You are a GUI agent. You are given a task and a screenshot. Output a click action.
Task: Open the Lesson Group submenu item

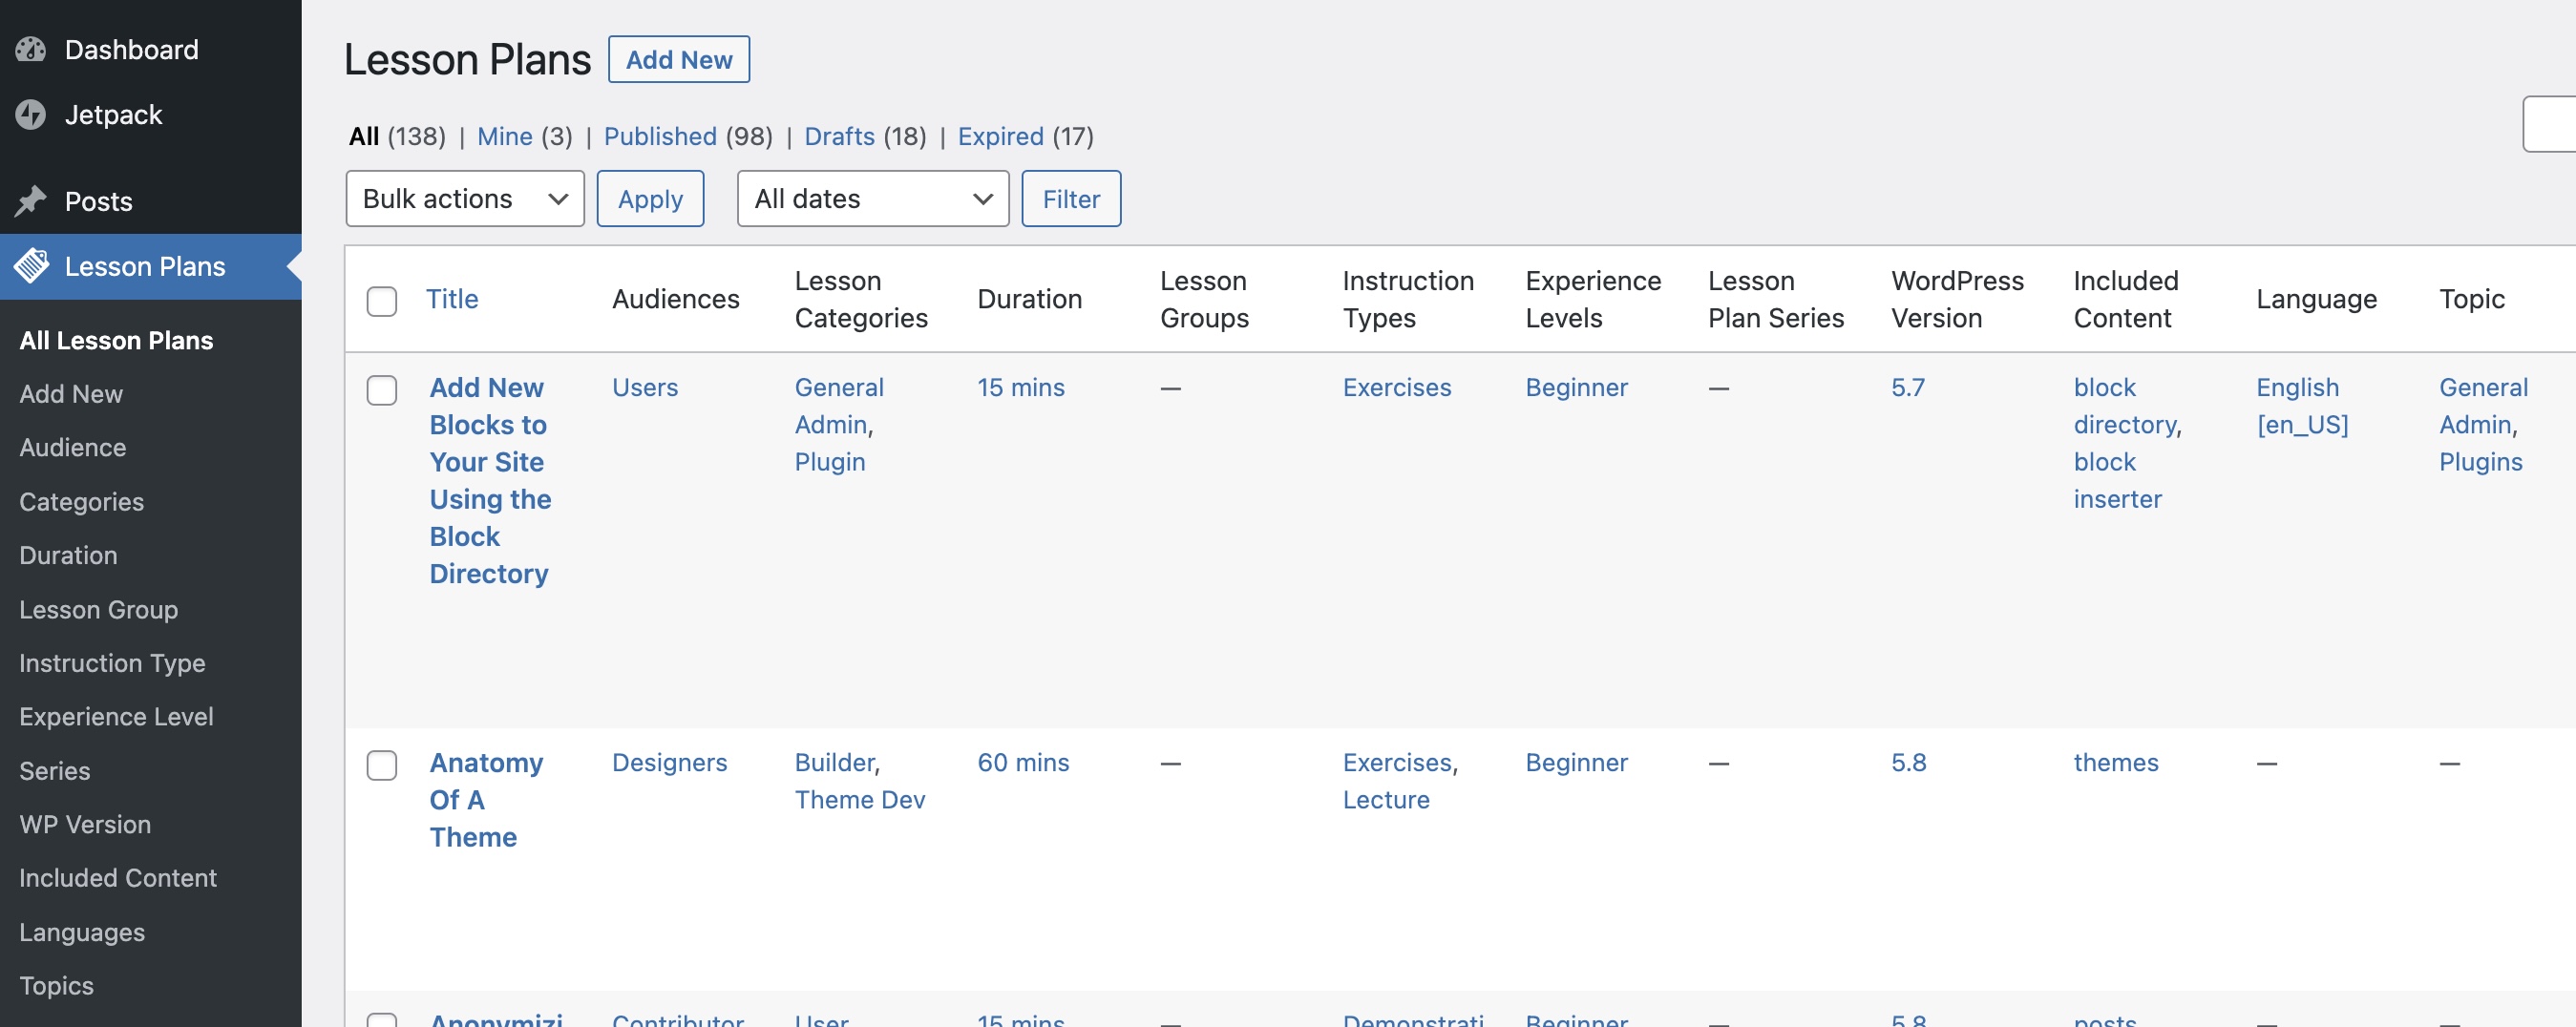(x=99, y=609)
